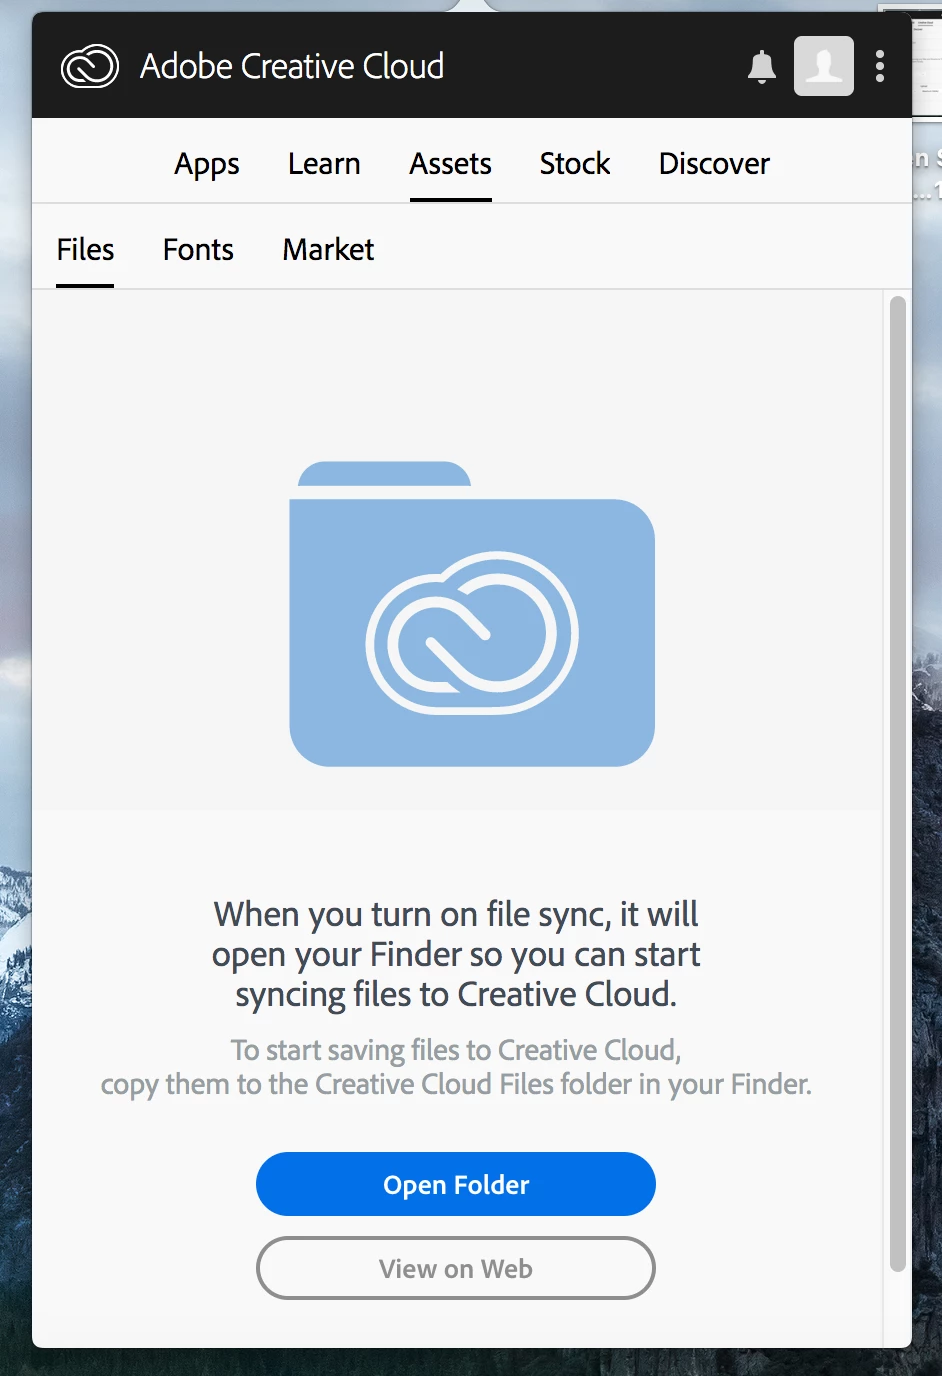
Task: Click the 'To start saving files' description text
Action: point(456,1067)
